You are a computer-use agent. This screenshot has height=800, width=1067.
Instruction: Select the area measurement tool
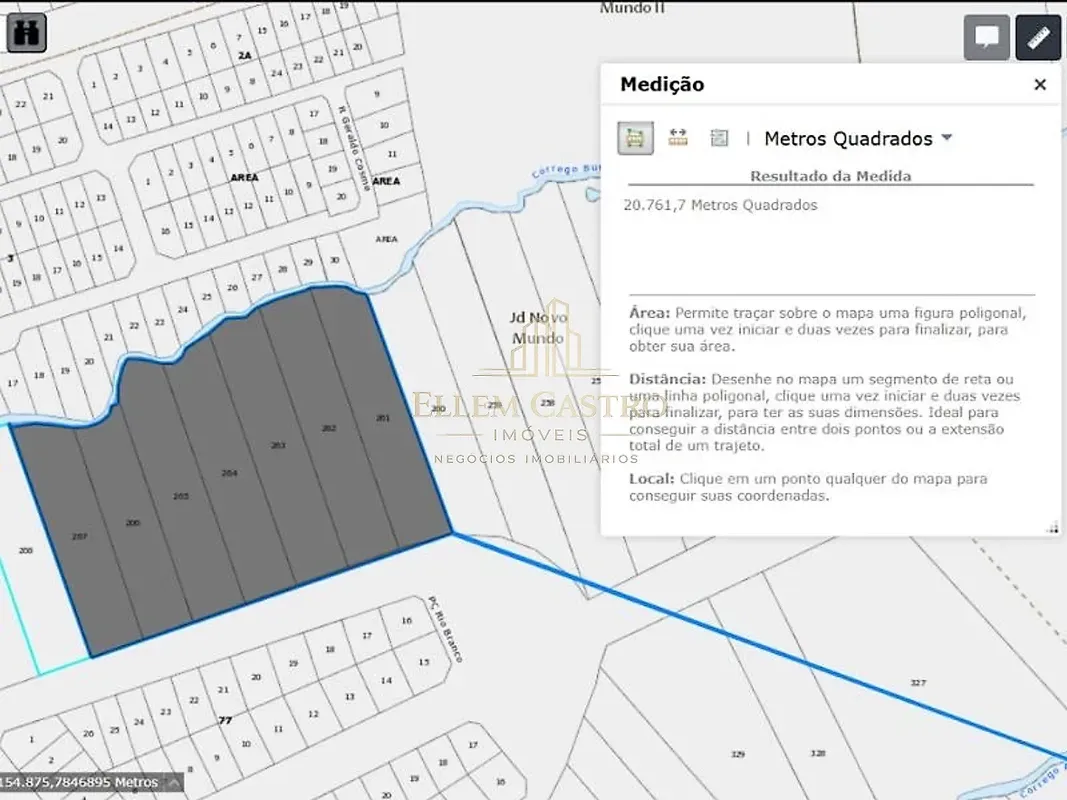(x=636, y=138)
